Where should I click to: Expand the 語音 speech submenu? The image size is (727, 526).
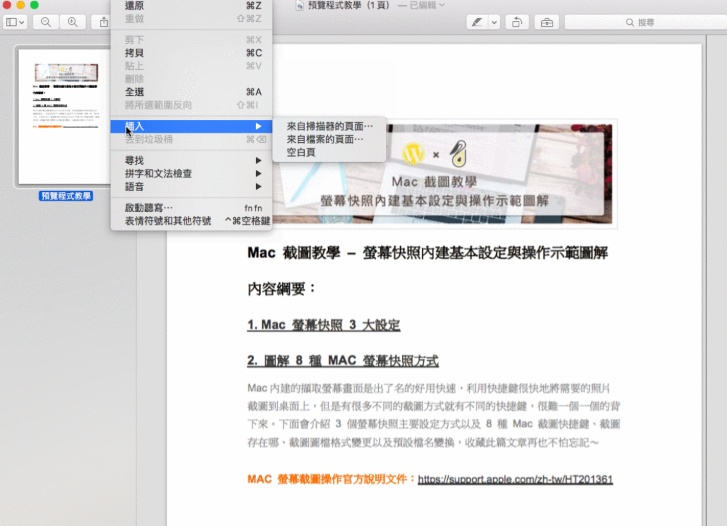tap(191, 186)
